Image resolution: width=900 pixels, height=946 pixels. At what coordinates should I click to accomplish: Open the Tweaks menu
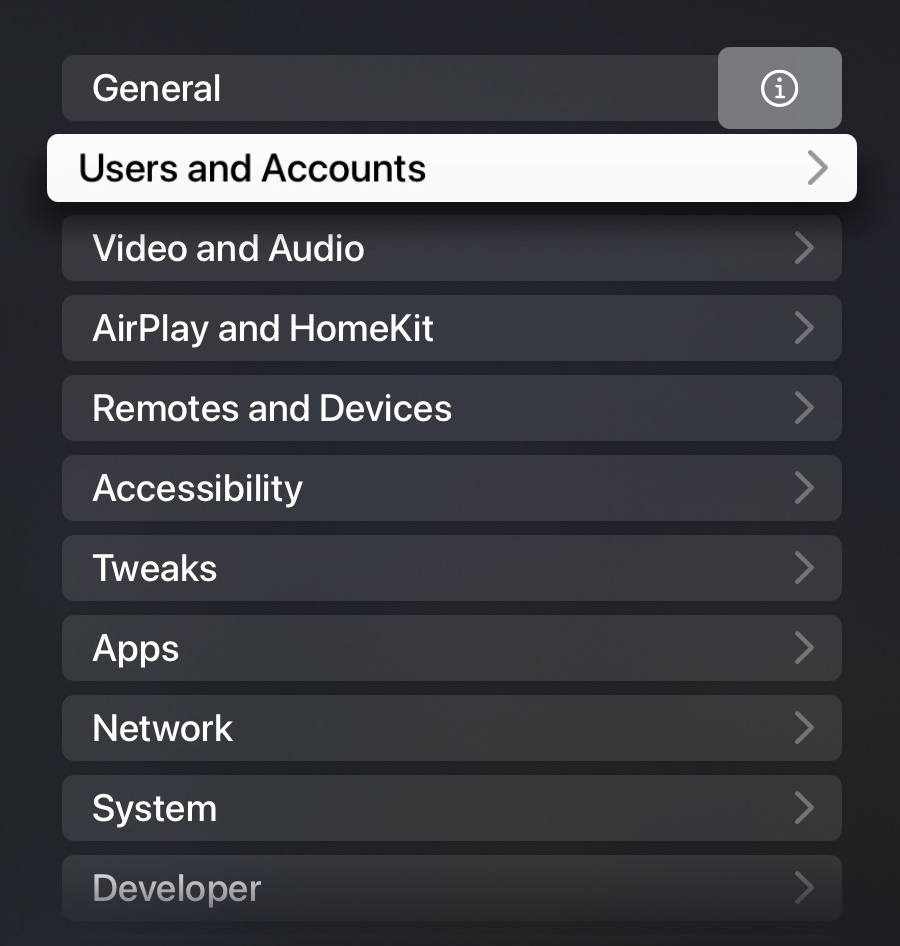(452, 568)
